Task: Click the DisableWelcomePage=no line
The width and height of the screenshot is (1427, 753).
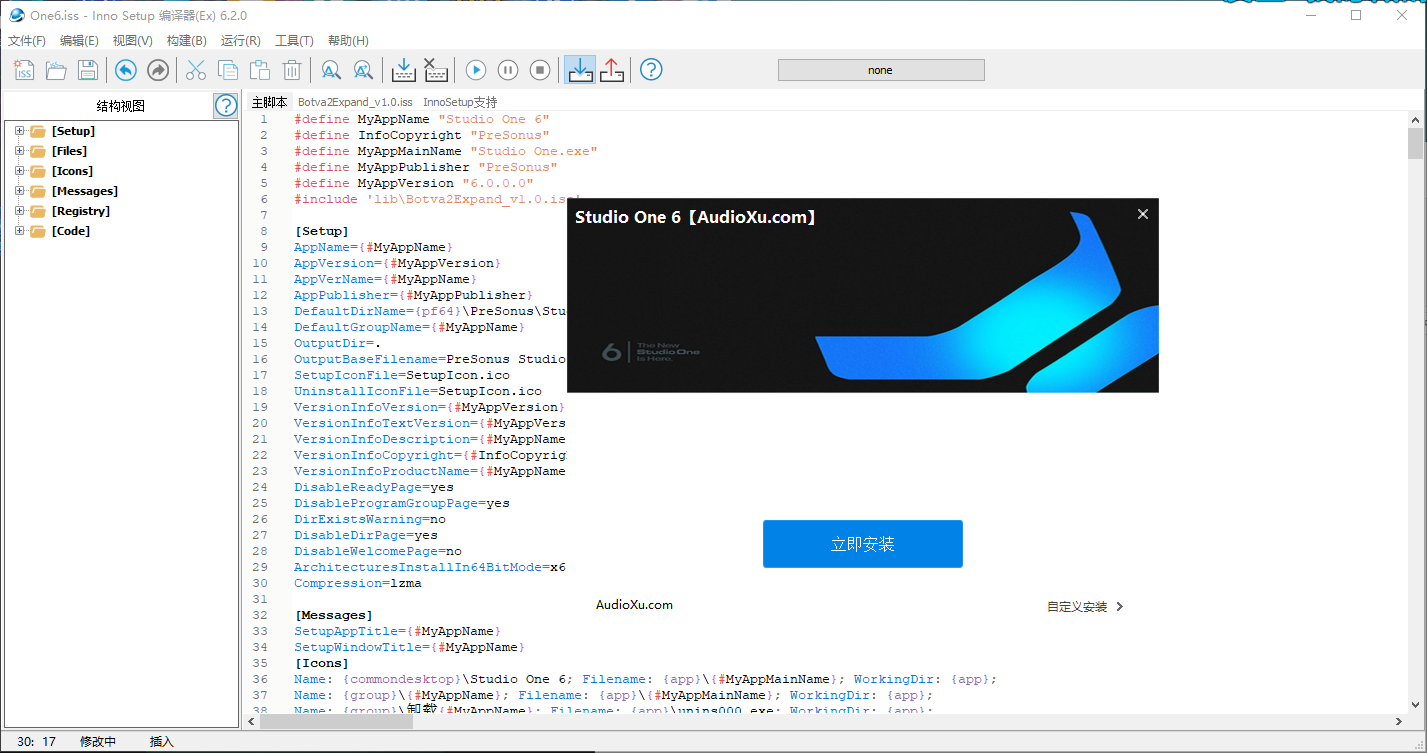Action: (x=378, y=551)
